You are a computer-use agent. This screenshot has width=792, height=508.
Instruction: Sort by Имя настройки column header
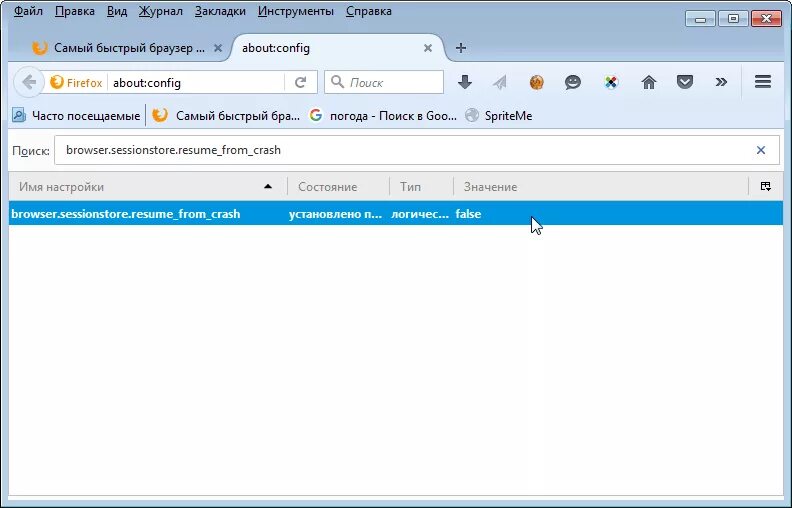pos(147,187)
